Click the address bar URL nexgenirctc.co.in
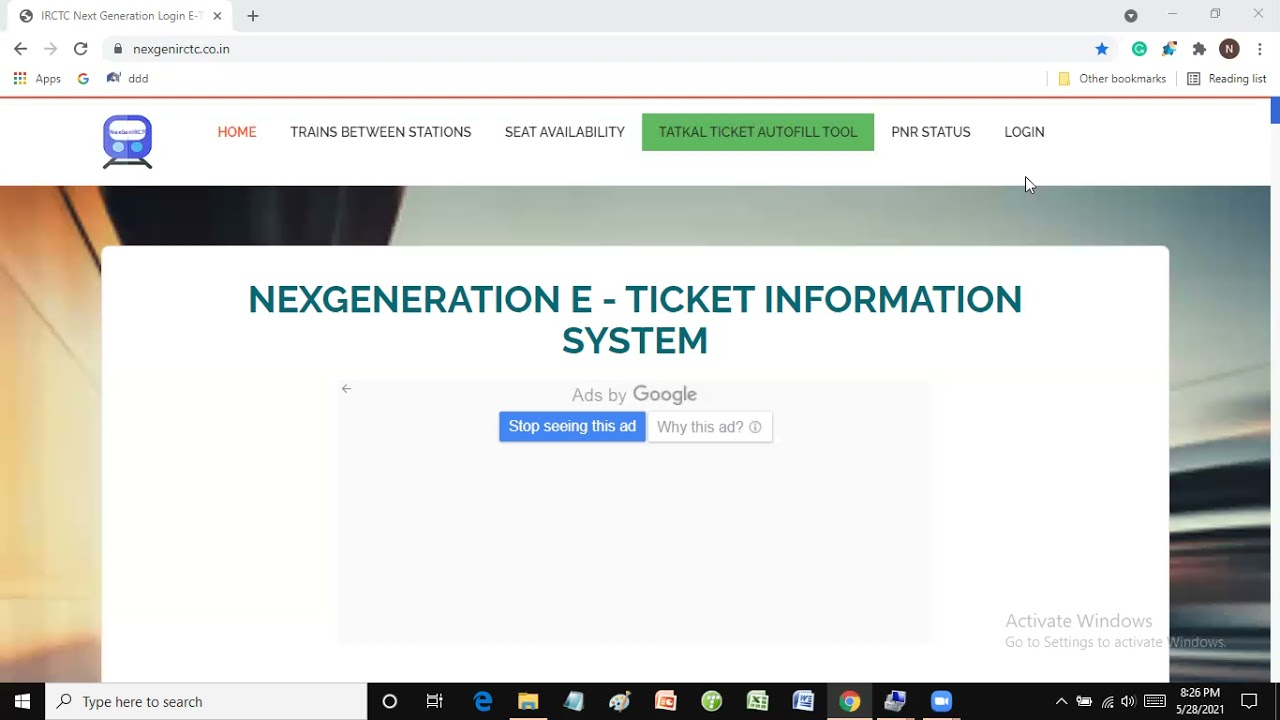 (x=181, y=49)
